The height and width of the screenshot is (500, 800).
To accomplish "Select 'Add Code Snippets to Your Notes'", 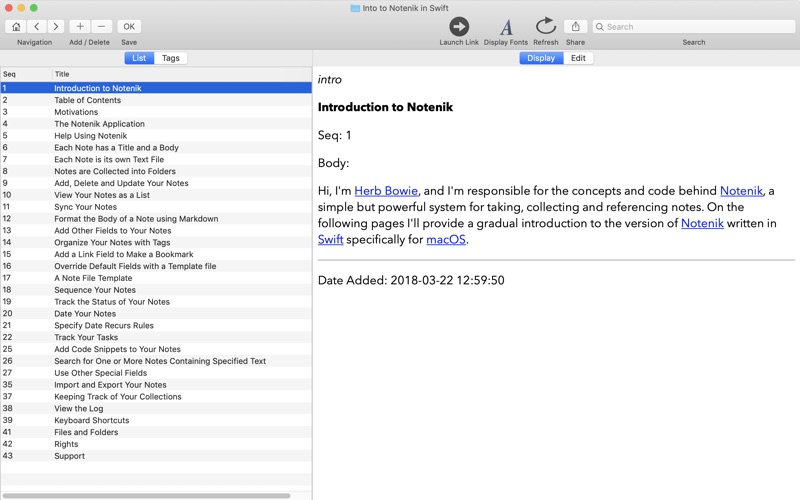I will tap(156, 349).
